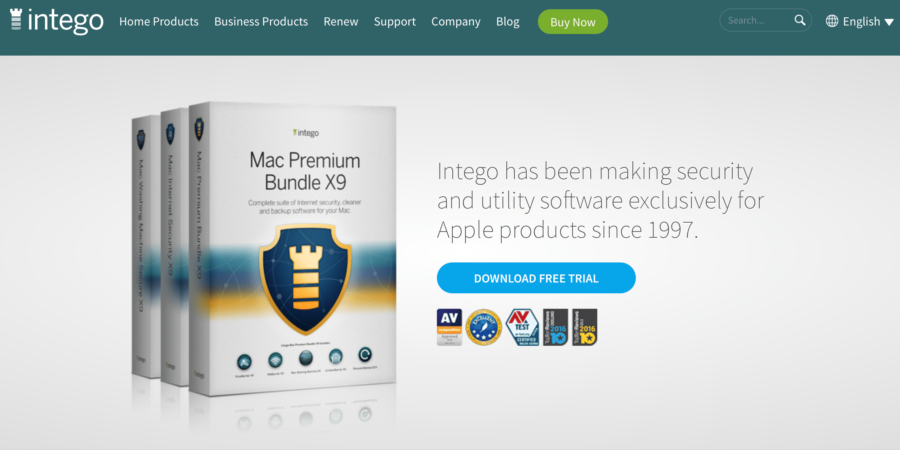This screenshot has height=450, width=900.
Task: Click the search magnifier icon
Action: 800,21
